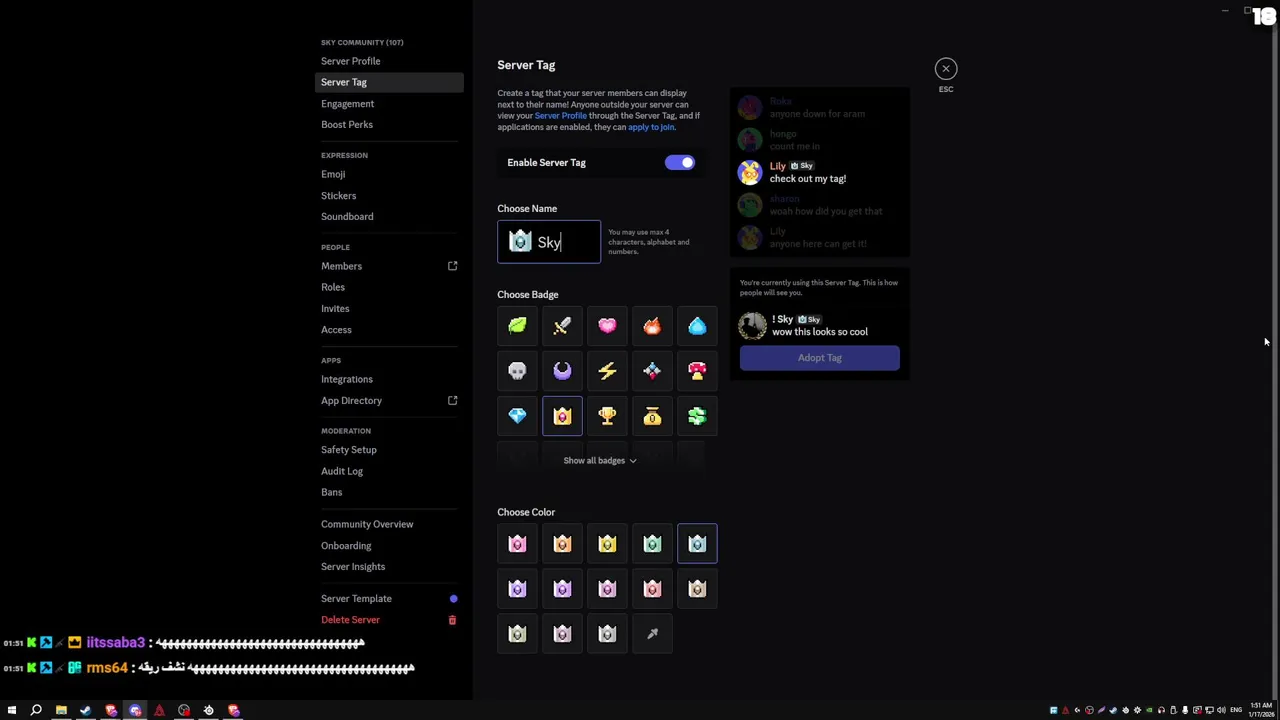Expand Show all badges
The image size is (1280, 720).
coord(600,461)
